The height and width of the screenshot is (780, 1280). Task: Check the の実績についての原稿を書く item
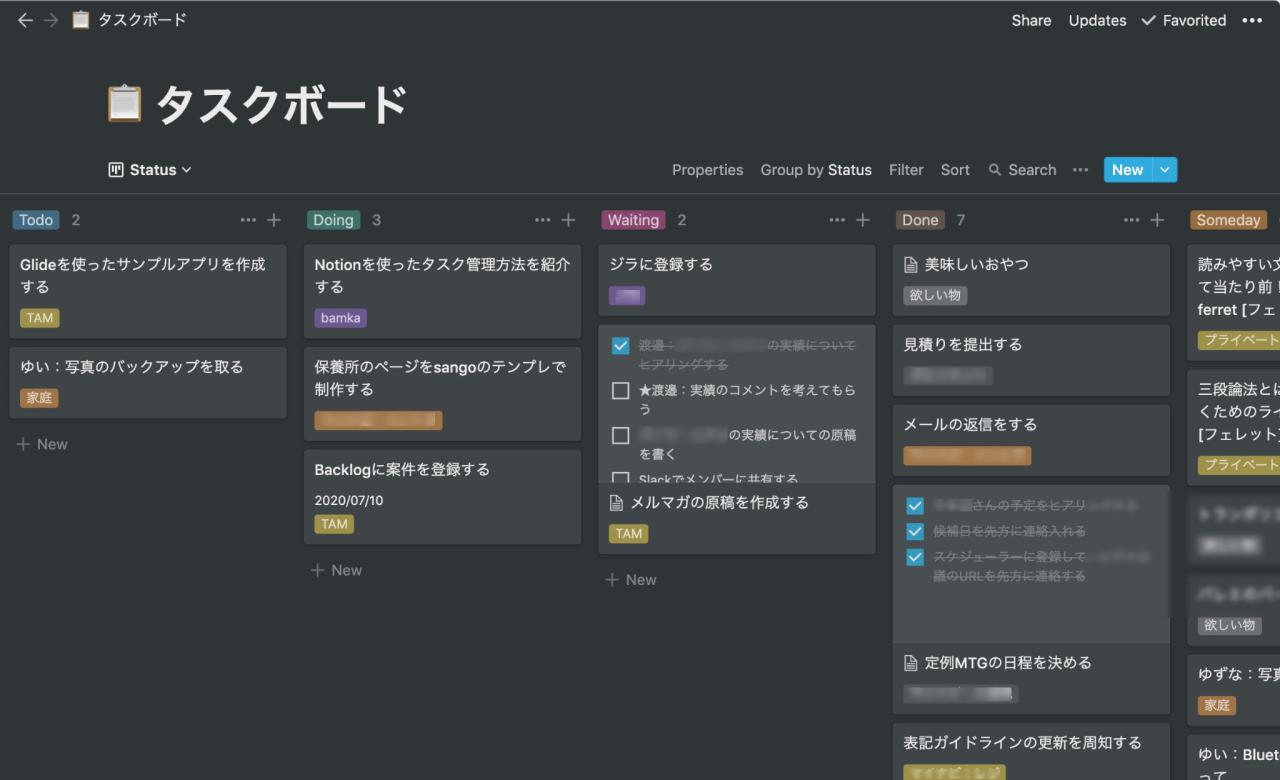pos(620,436)
